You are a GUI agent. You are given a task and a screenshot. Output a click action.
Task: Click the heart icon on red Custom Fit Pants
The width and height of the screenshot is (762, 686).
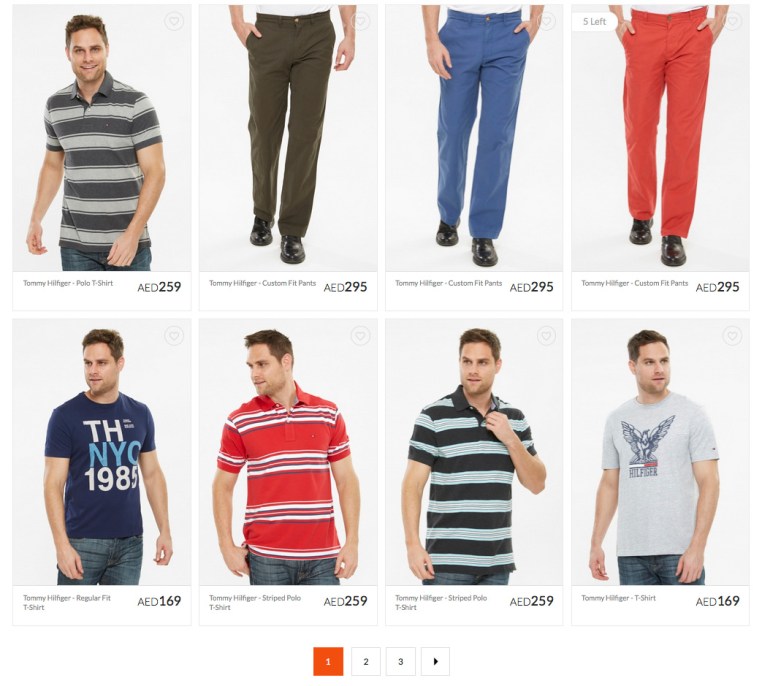pos(732,21)
